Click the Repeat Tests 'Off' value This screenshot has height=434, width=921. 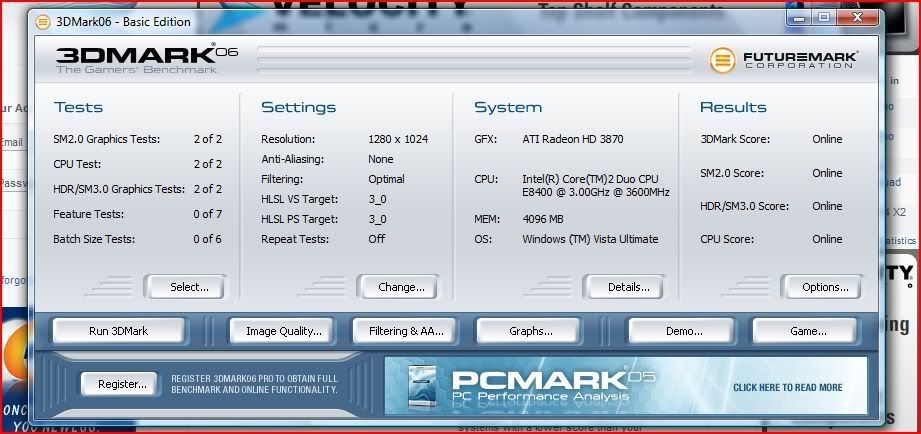pyautogui.click(x=377, y=239)
